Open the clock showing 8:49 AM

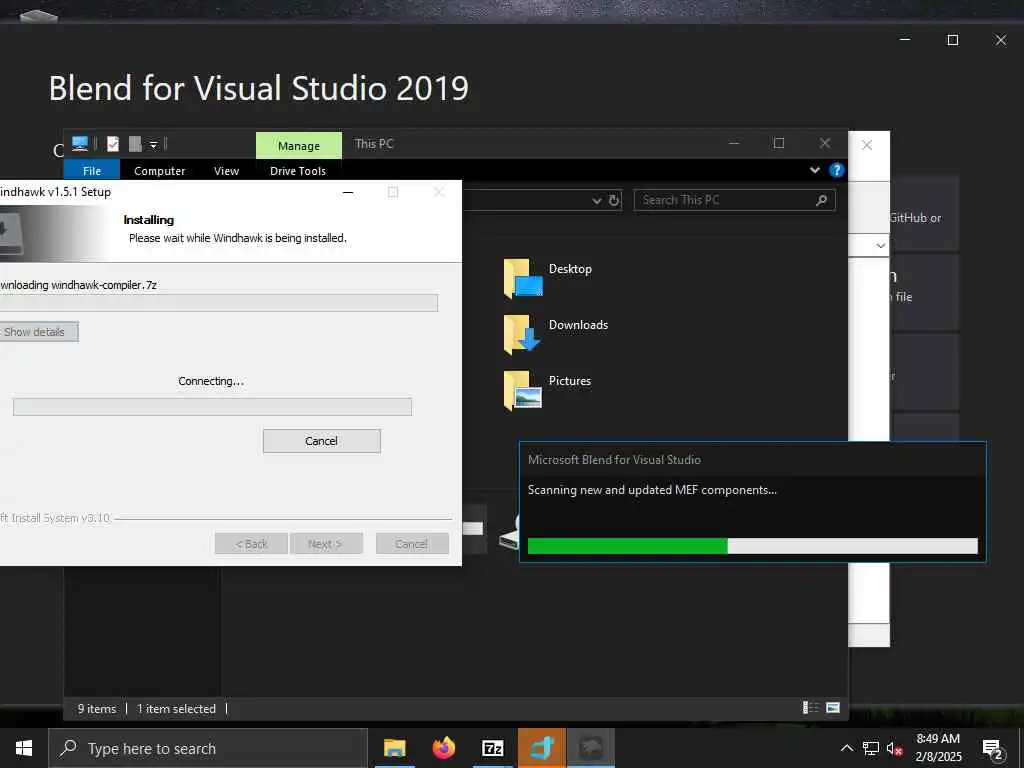pyautogui.click(x=938, y=748)
